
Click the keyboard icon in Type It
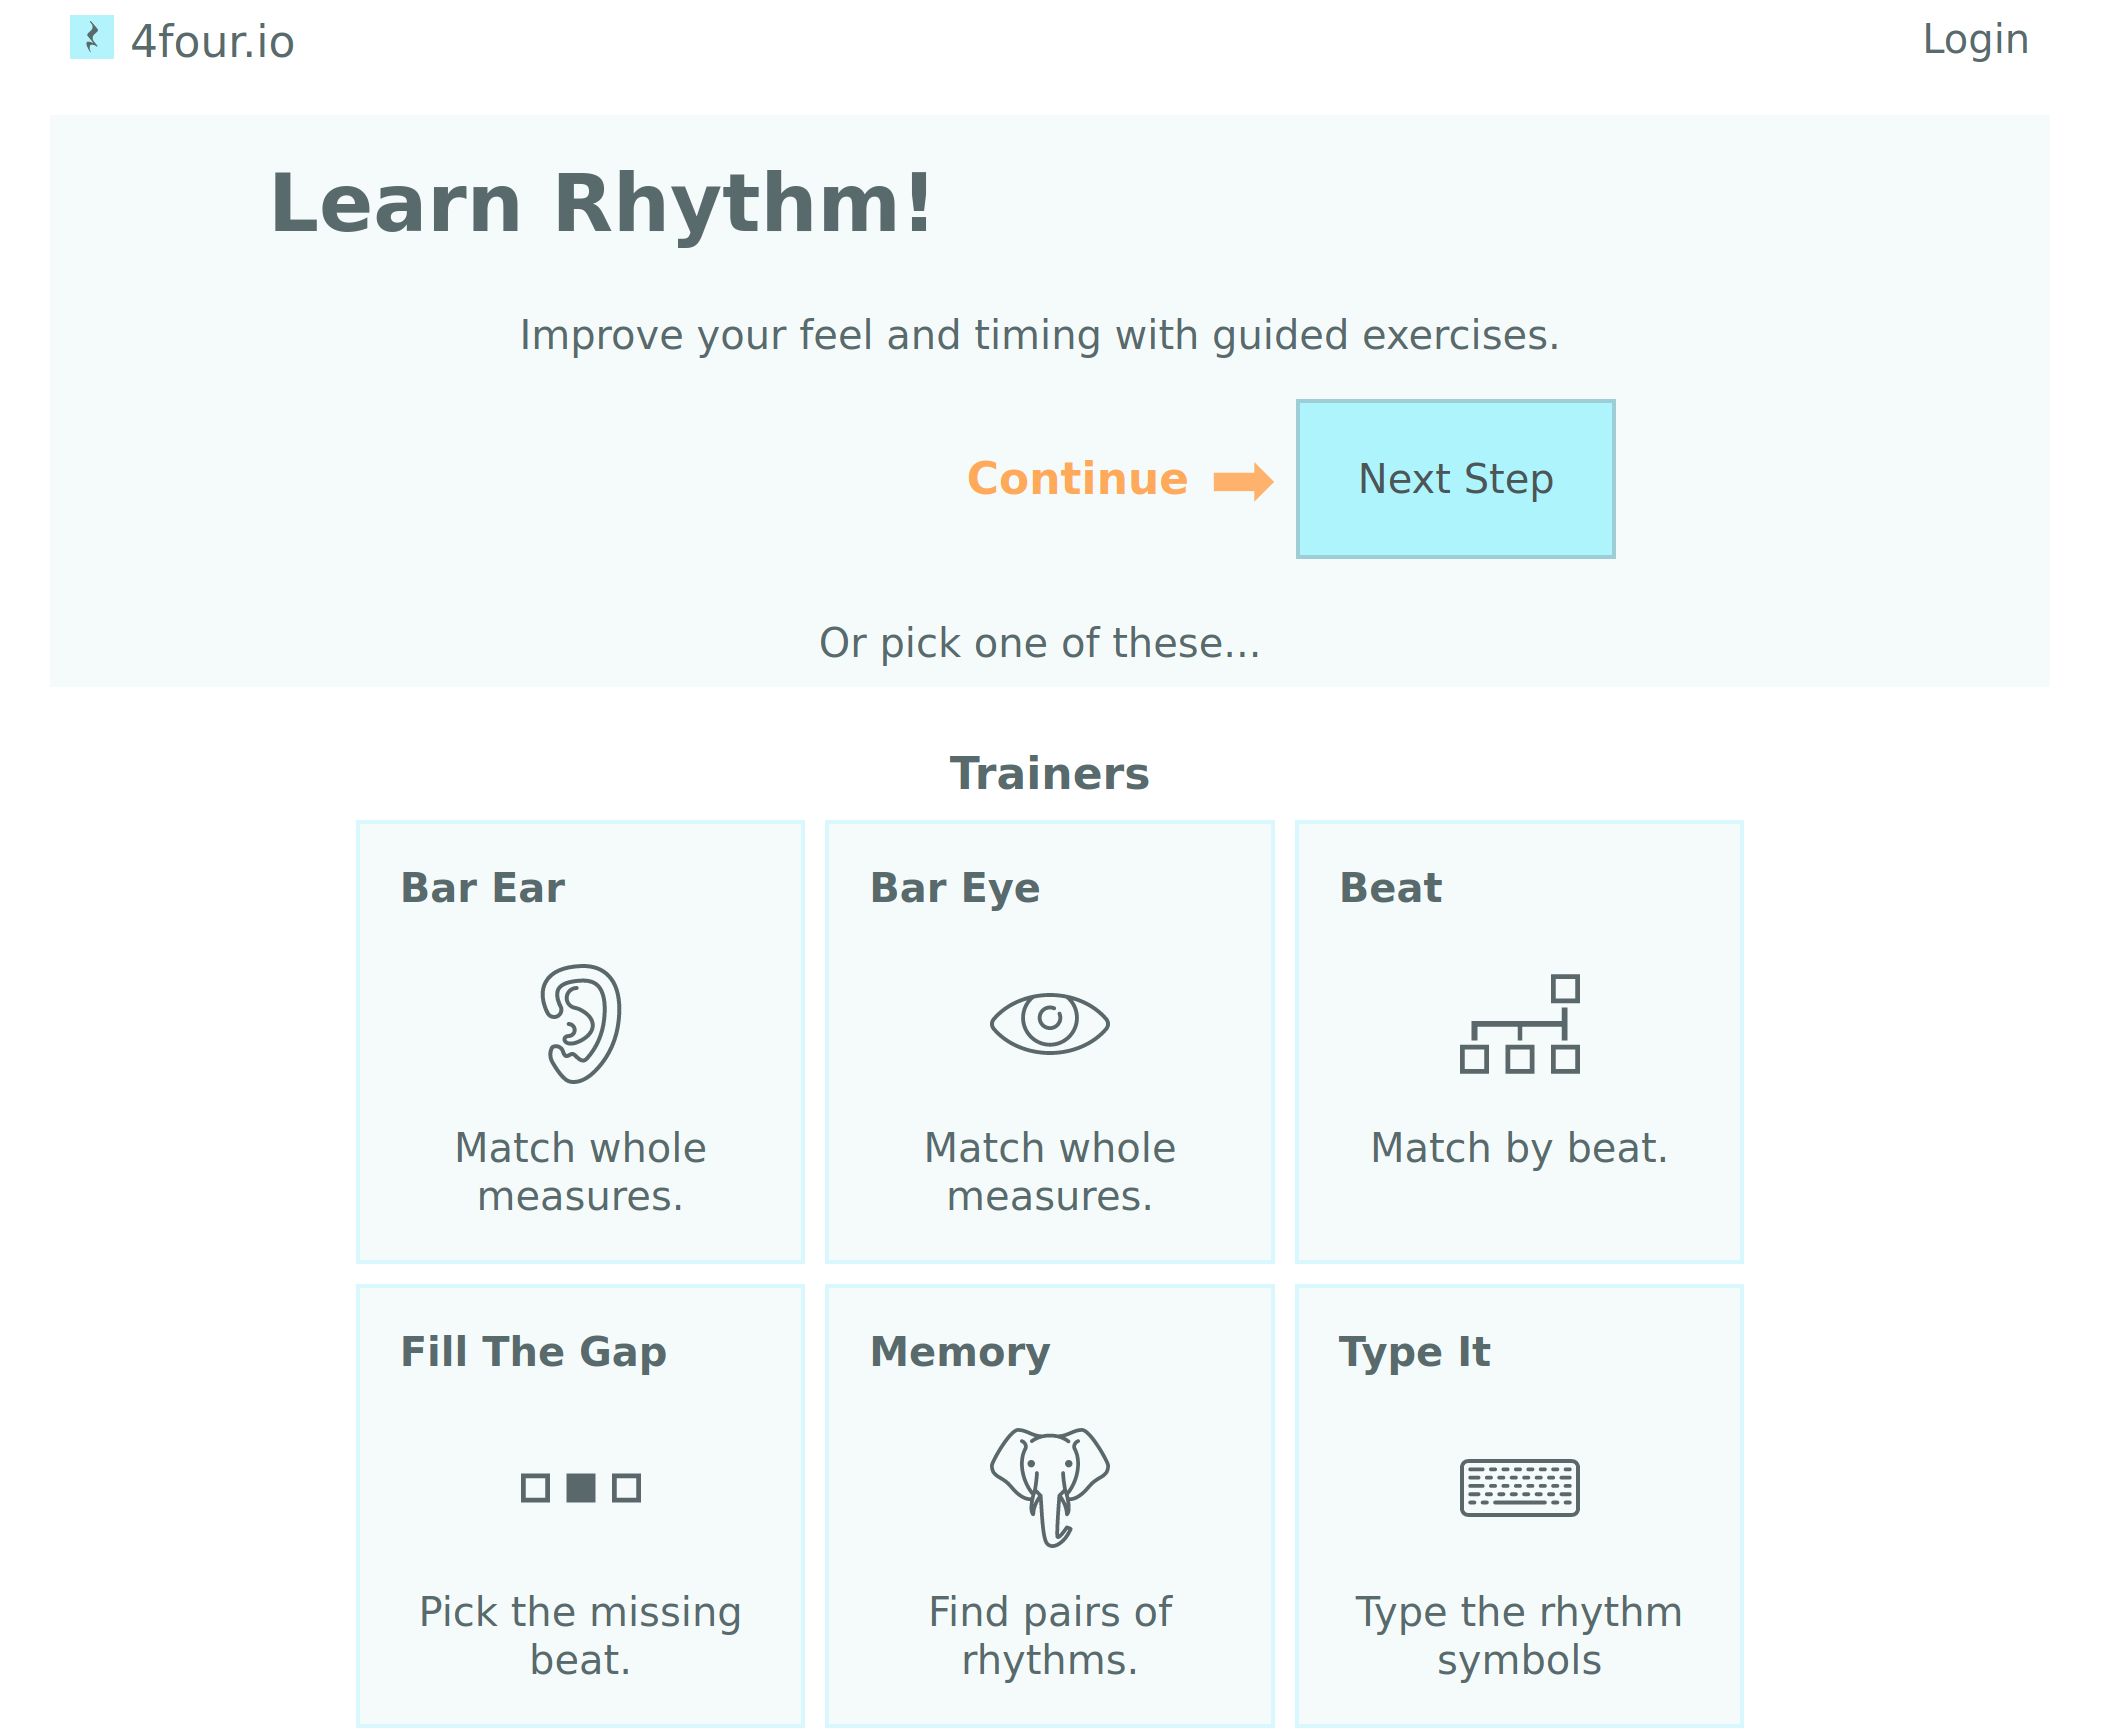[x=1519, y=1489]
